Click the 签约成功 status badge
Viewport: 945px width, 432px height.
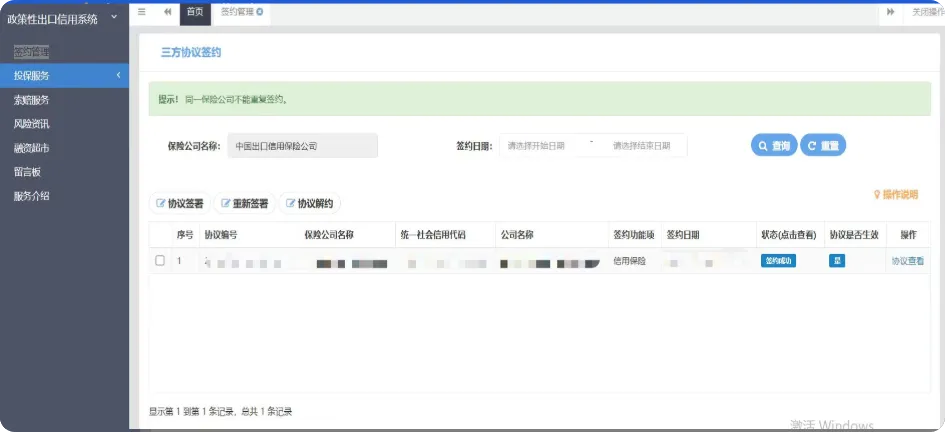pos(778,261)
